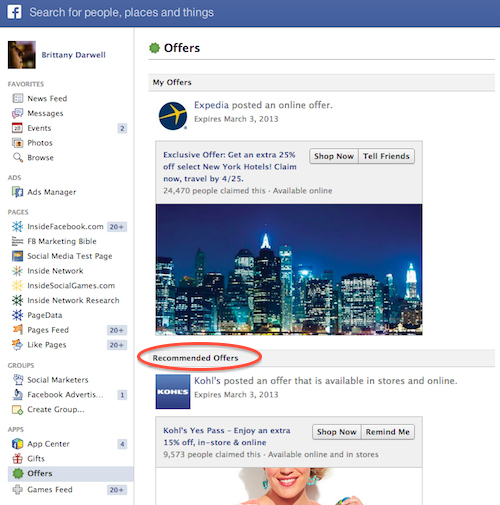The height and width of the screenshot is (505, 500).
Task: Open the Browse label in Favorites
Action: click(x=40, y=158)
